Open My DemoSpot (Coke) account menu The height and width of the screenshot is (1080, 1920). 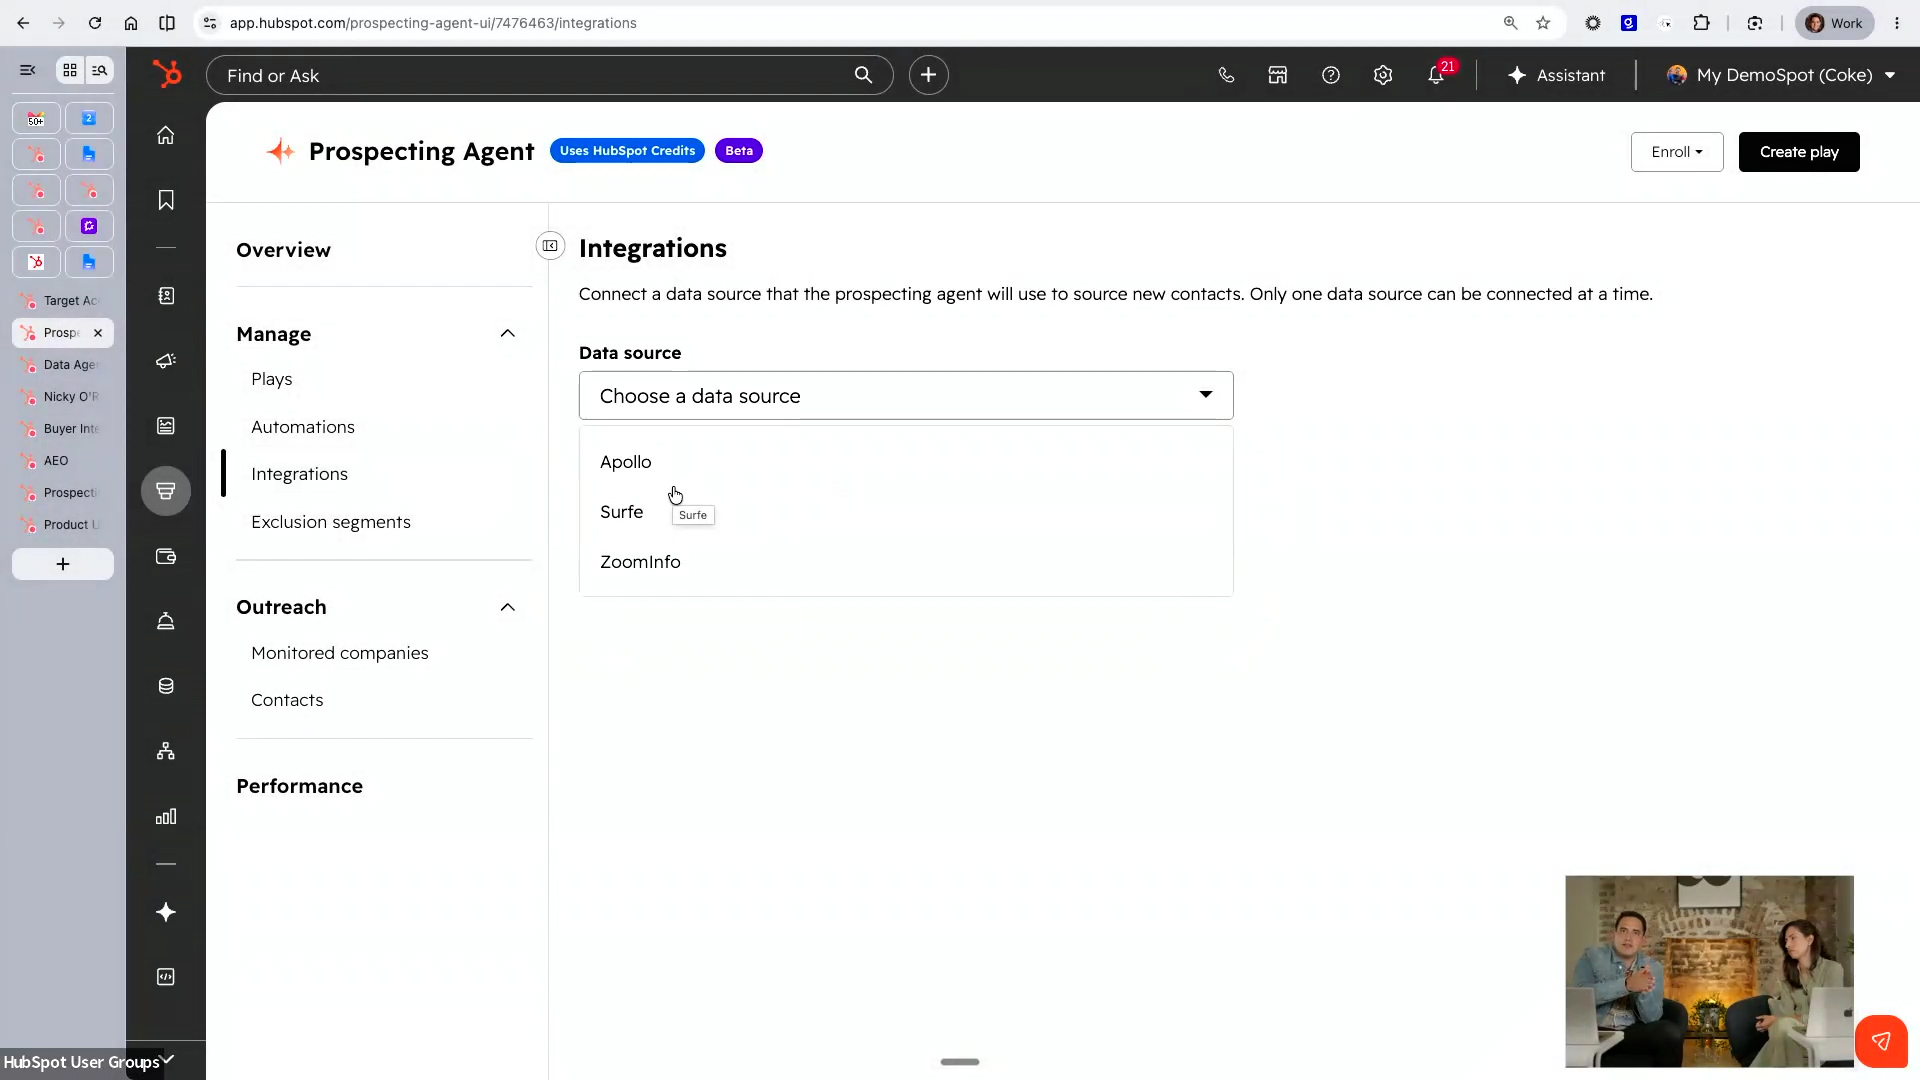tap(1781, 75)
